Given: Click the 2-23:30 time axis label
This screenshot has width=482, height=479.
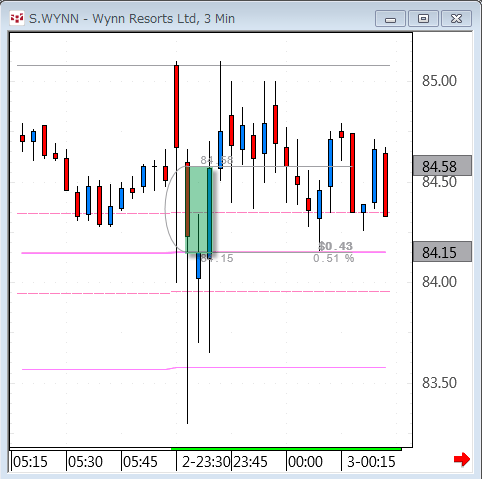Looking at the screenshot, I should tap(206, 462).
